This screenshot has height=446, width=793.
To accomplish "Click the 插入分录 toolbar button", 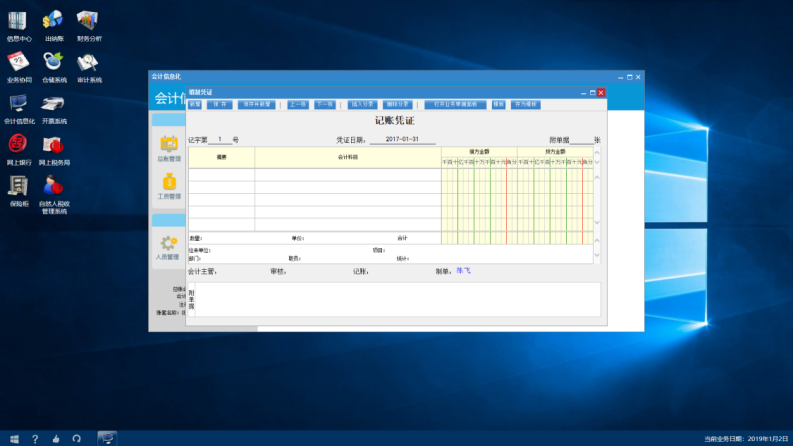I will [363, 105].
